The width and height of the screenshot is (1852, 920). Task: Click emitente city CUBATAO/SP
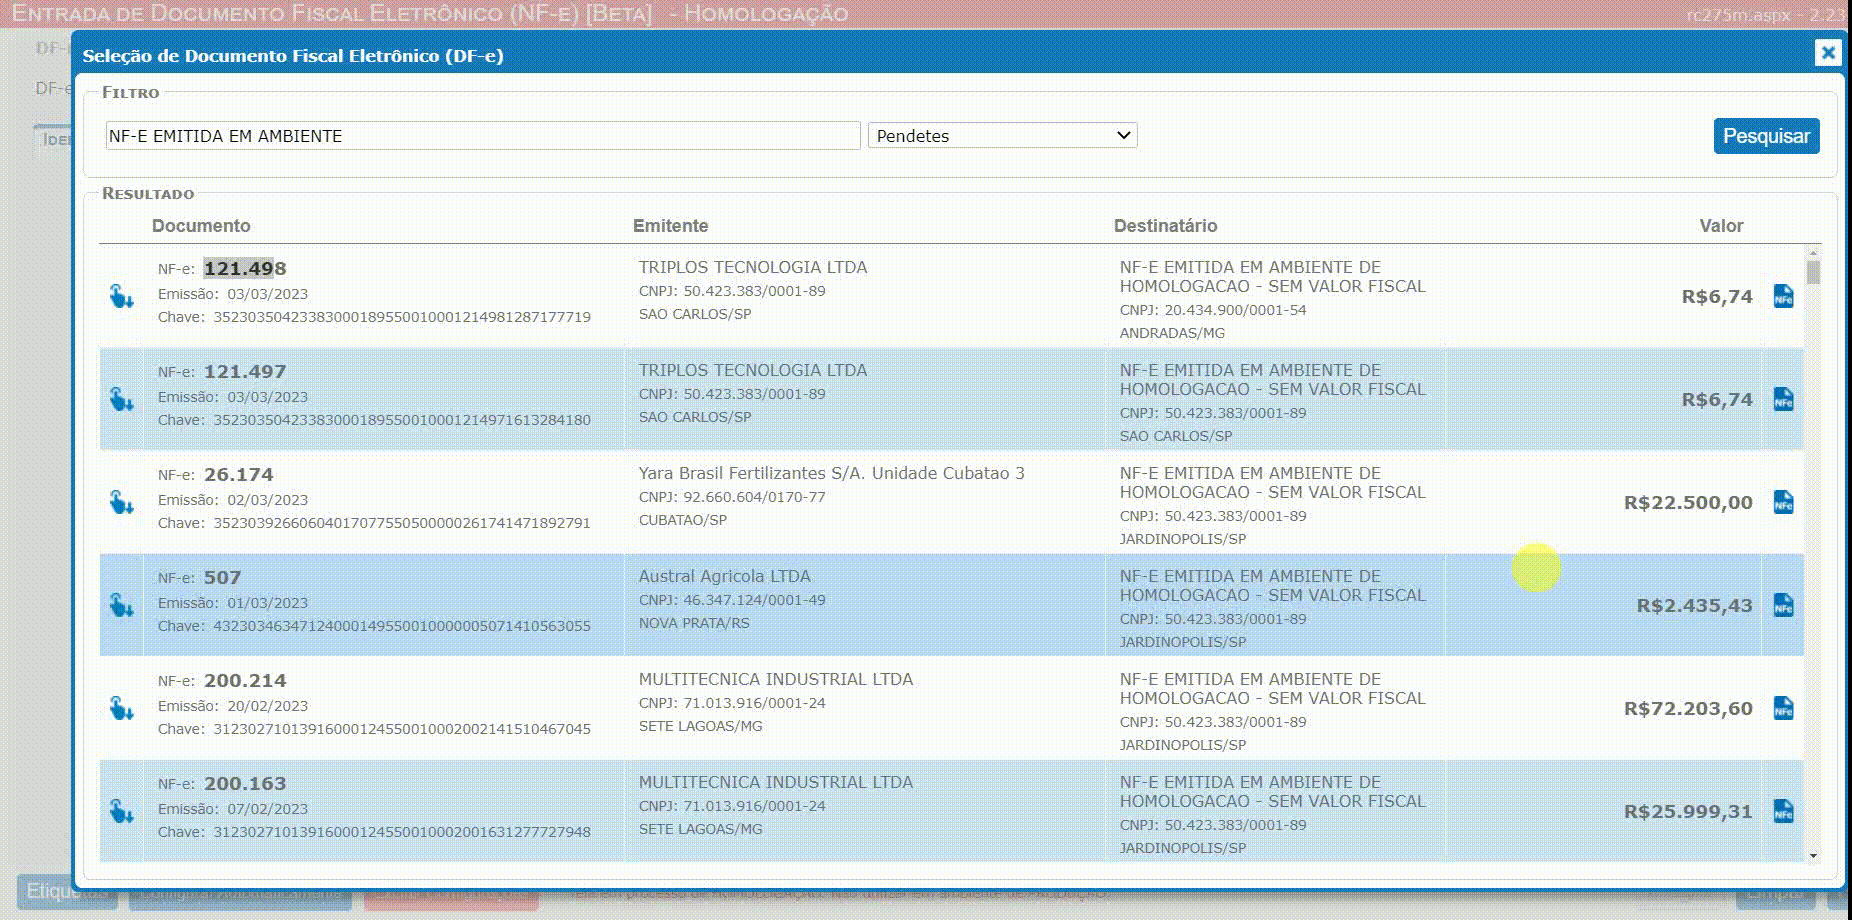683,520
